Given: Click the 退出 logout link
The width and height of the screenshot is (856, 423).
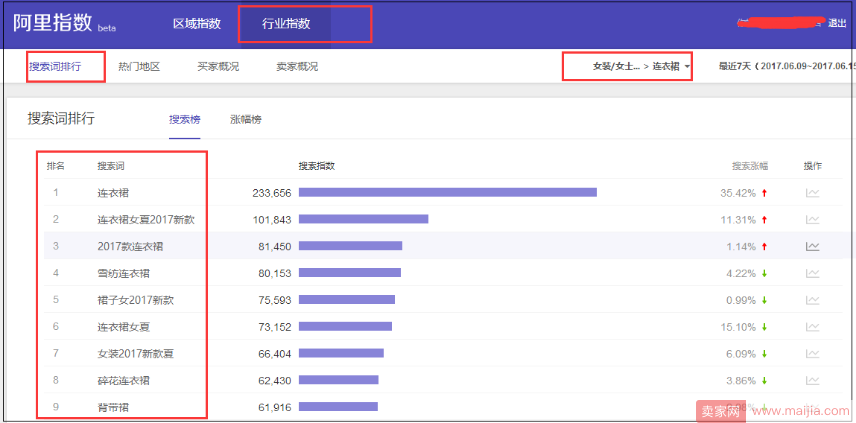Looking at the screenshot, I should 837,23.
